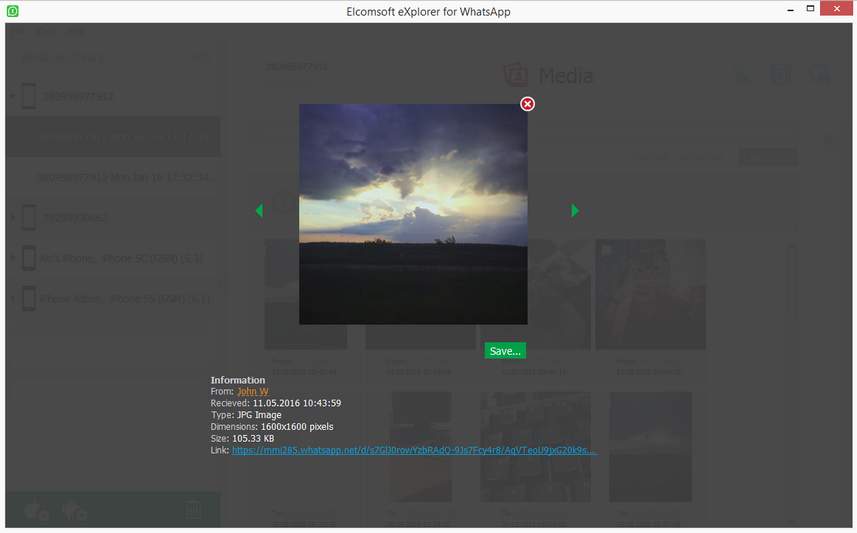The width and height of the screenshot is (857, 533).
Task: Collapse the 380958977912 device node
Action: (x=13, y=96)
